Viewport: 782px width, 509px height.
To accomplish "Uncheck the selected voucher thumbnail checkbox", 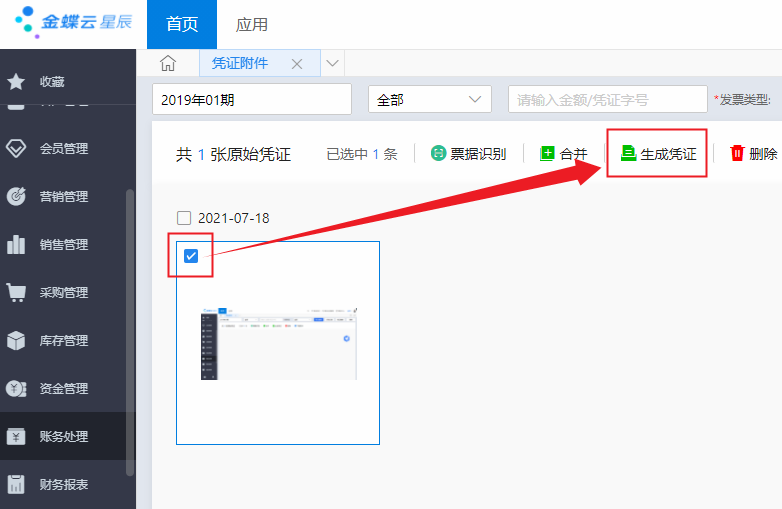I will 191,256.
